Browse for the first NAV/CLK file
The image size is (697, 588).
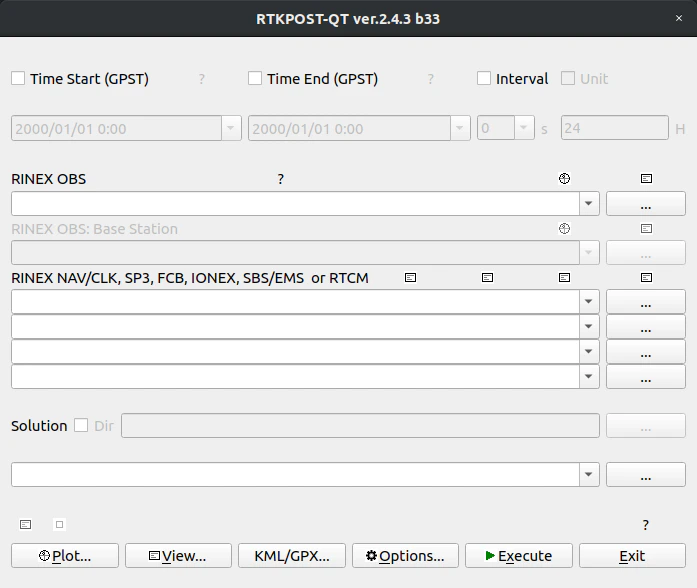pyautogui.click(x=645, y=301)
